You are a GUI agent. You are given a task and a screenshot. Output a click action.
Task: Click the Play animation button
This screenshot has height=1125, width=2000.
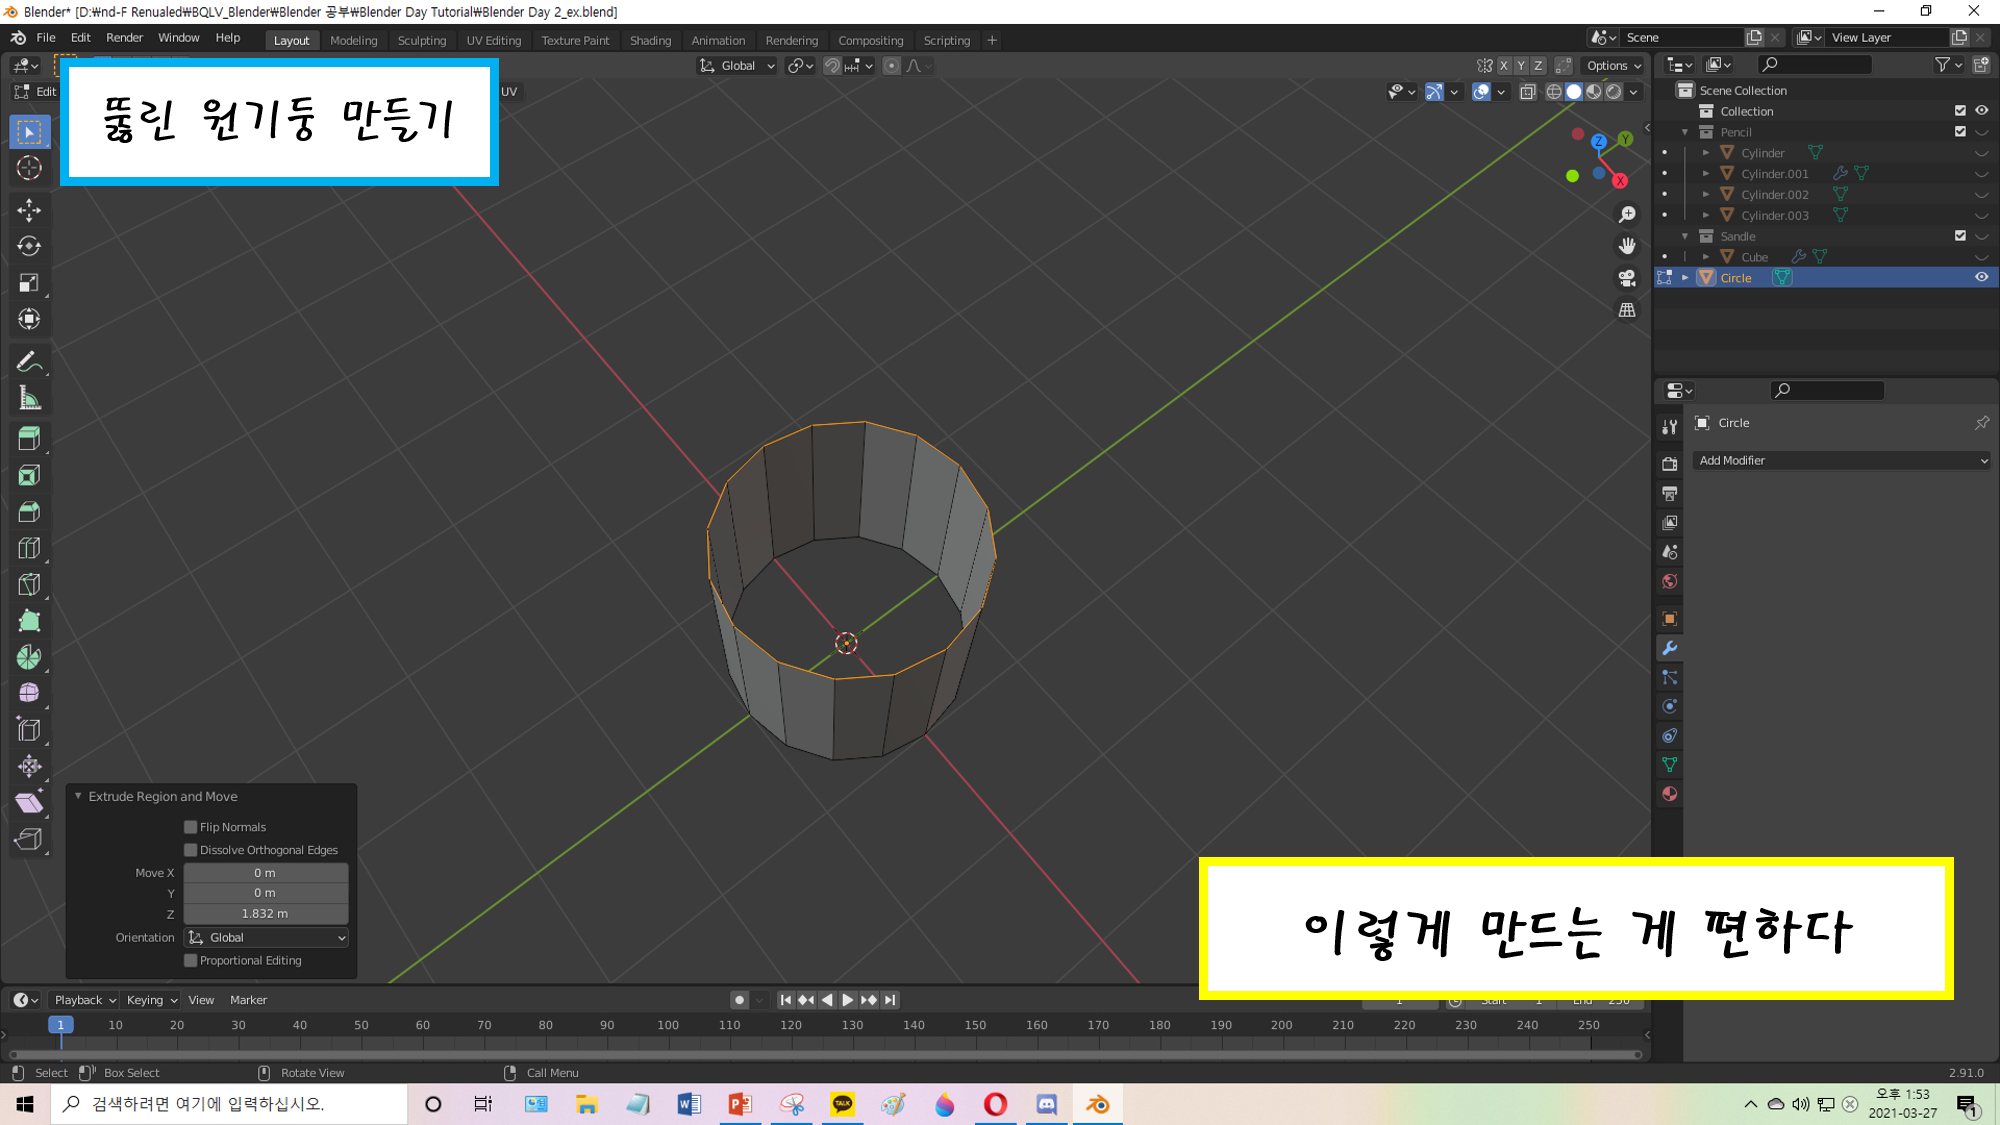tap(848, 1000)
